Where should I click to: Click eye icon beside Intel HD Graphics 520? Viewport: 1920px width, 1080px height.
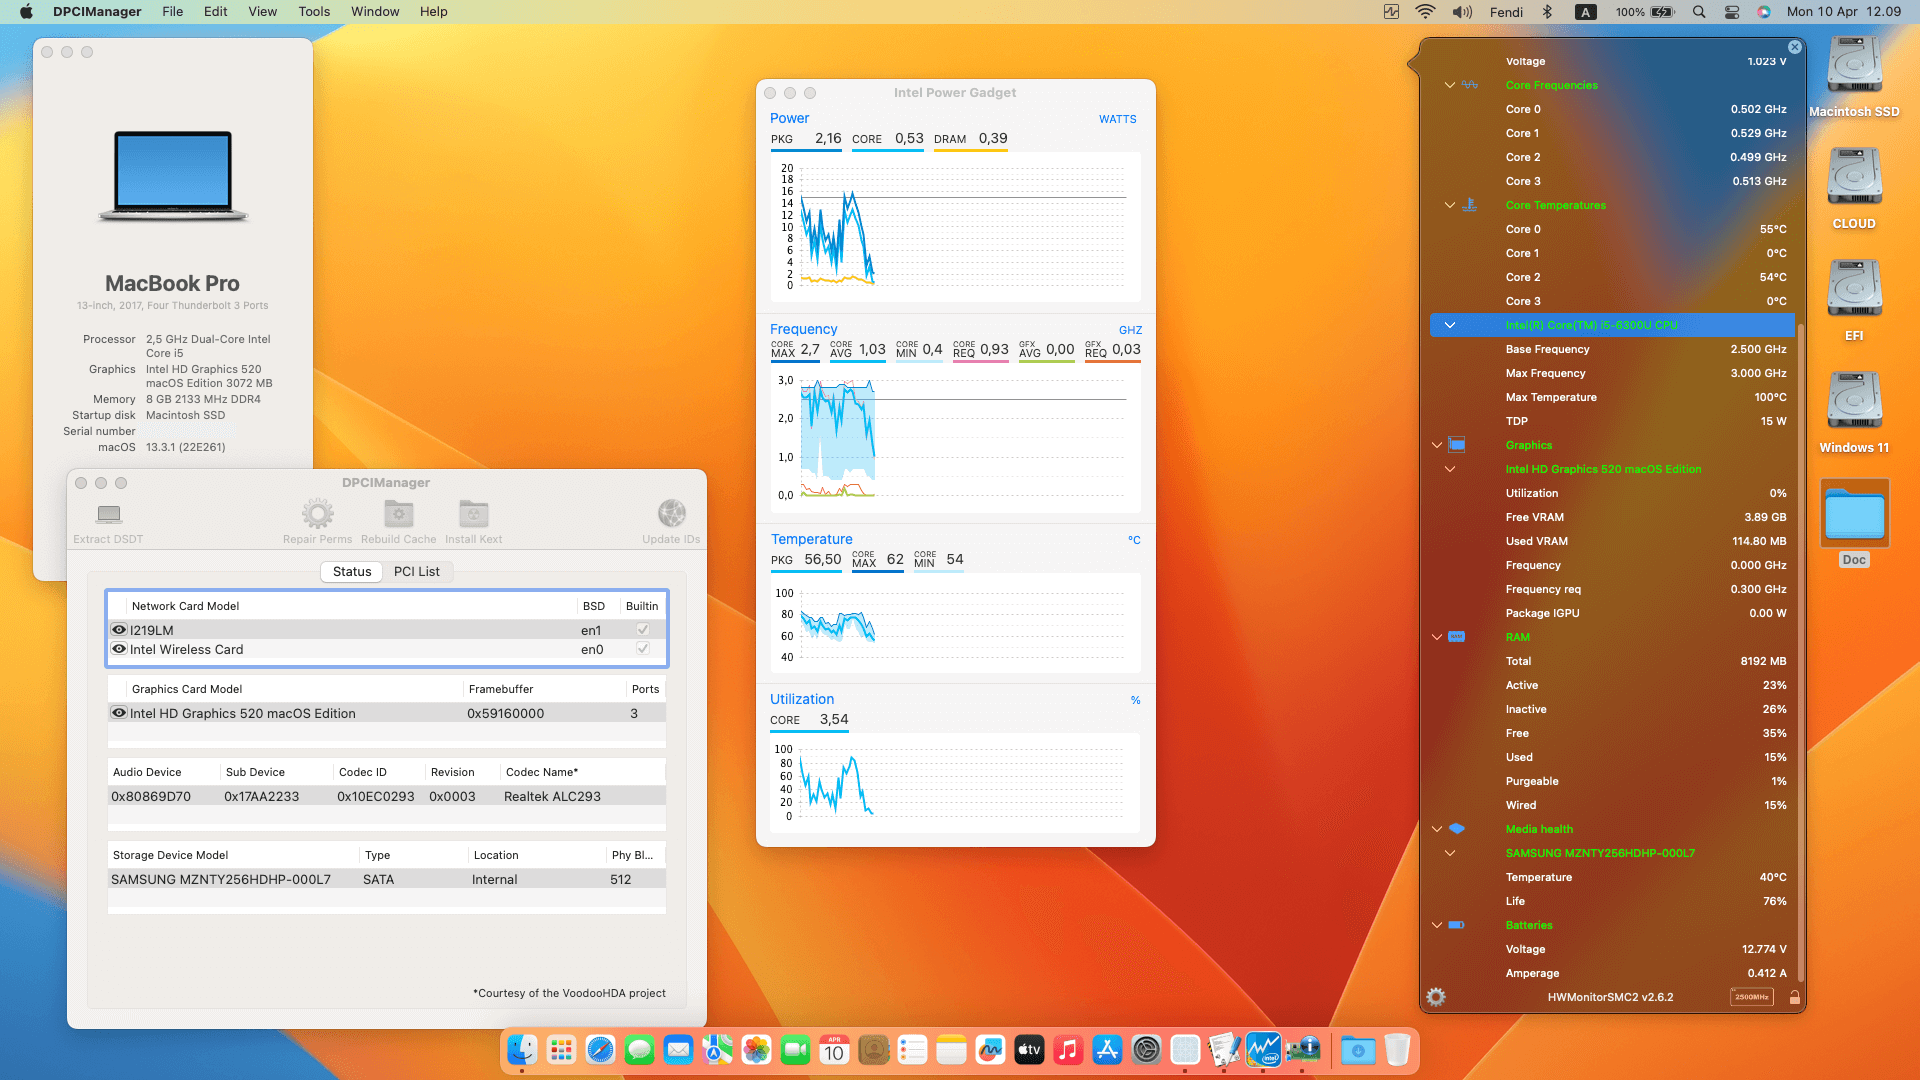pos(119,713)
